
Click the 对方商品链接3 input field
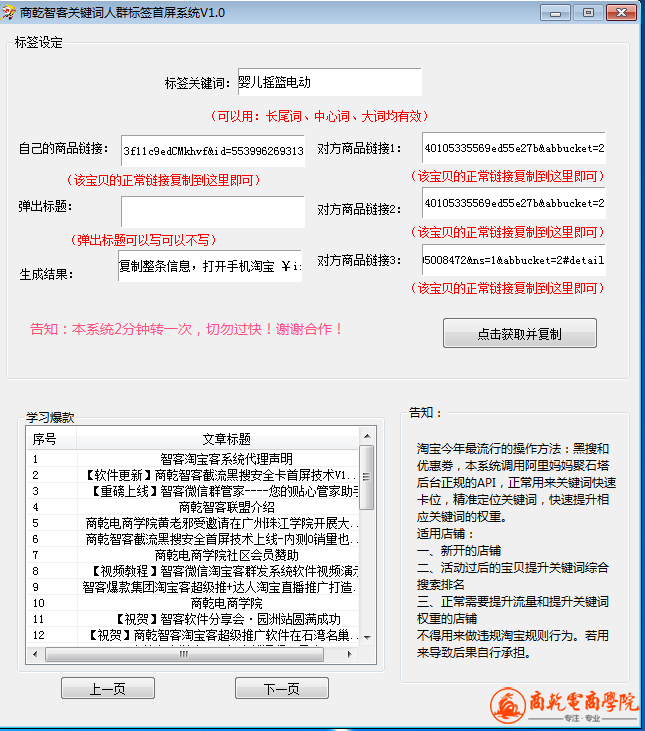coord(514,260)
